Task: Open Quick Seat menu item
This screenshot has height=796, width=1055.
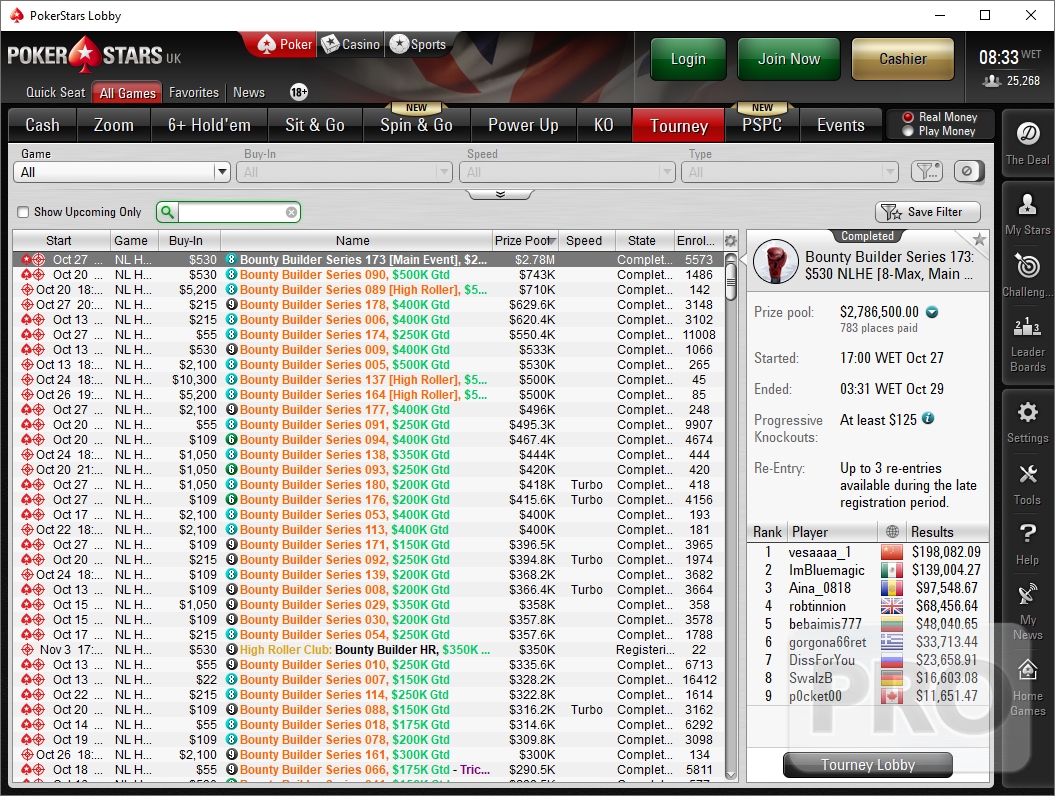Action: click(56, 93)
